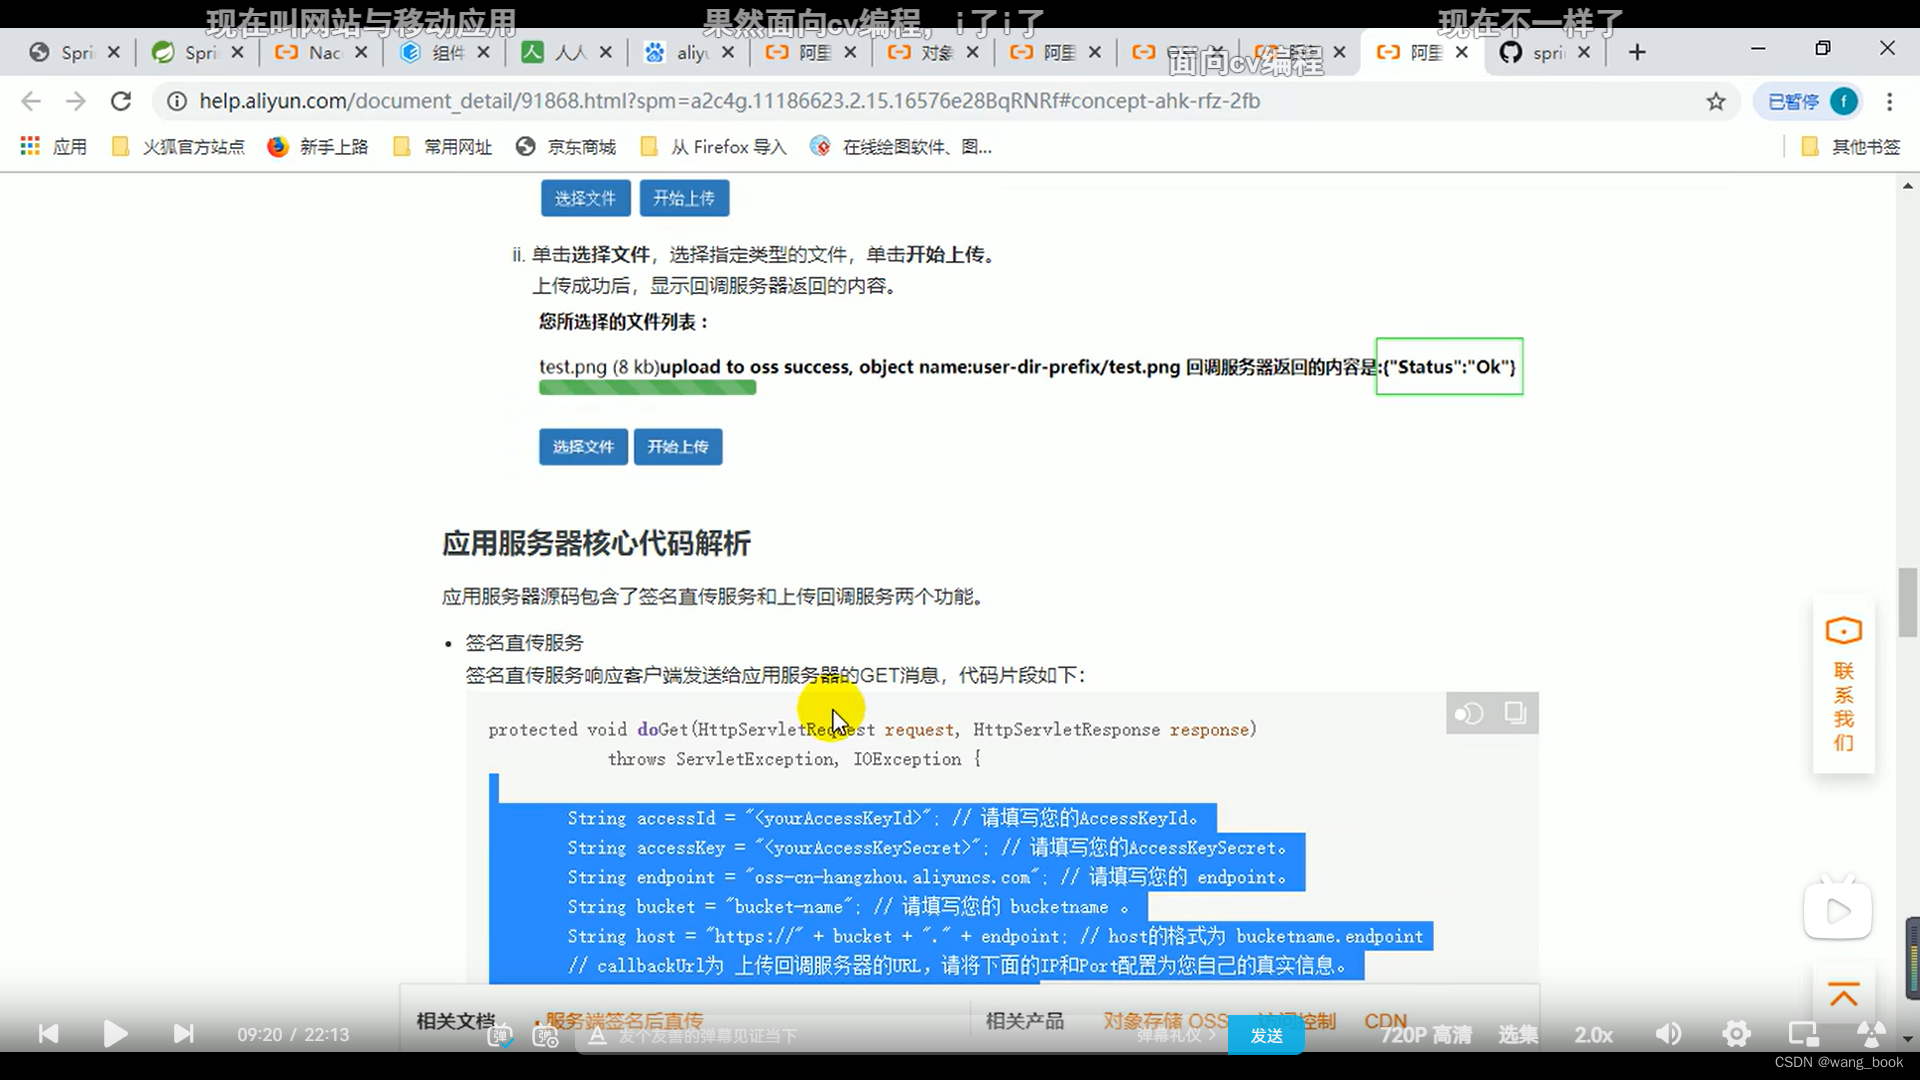Open the 应用 apps shortcut
This screenshot has height=1080, width=1920.
pos(54,147)
